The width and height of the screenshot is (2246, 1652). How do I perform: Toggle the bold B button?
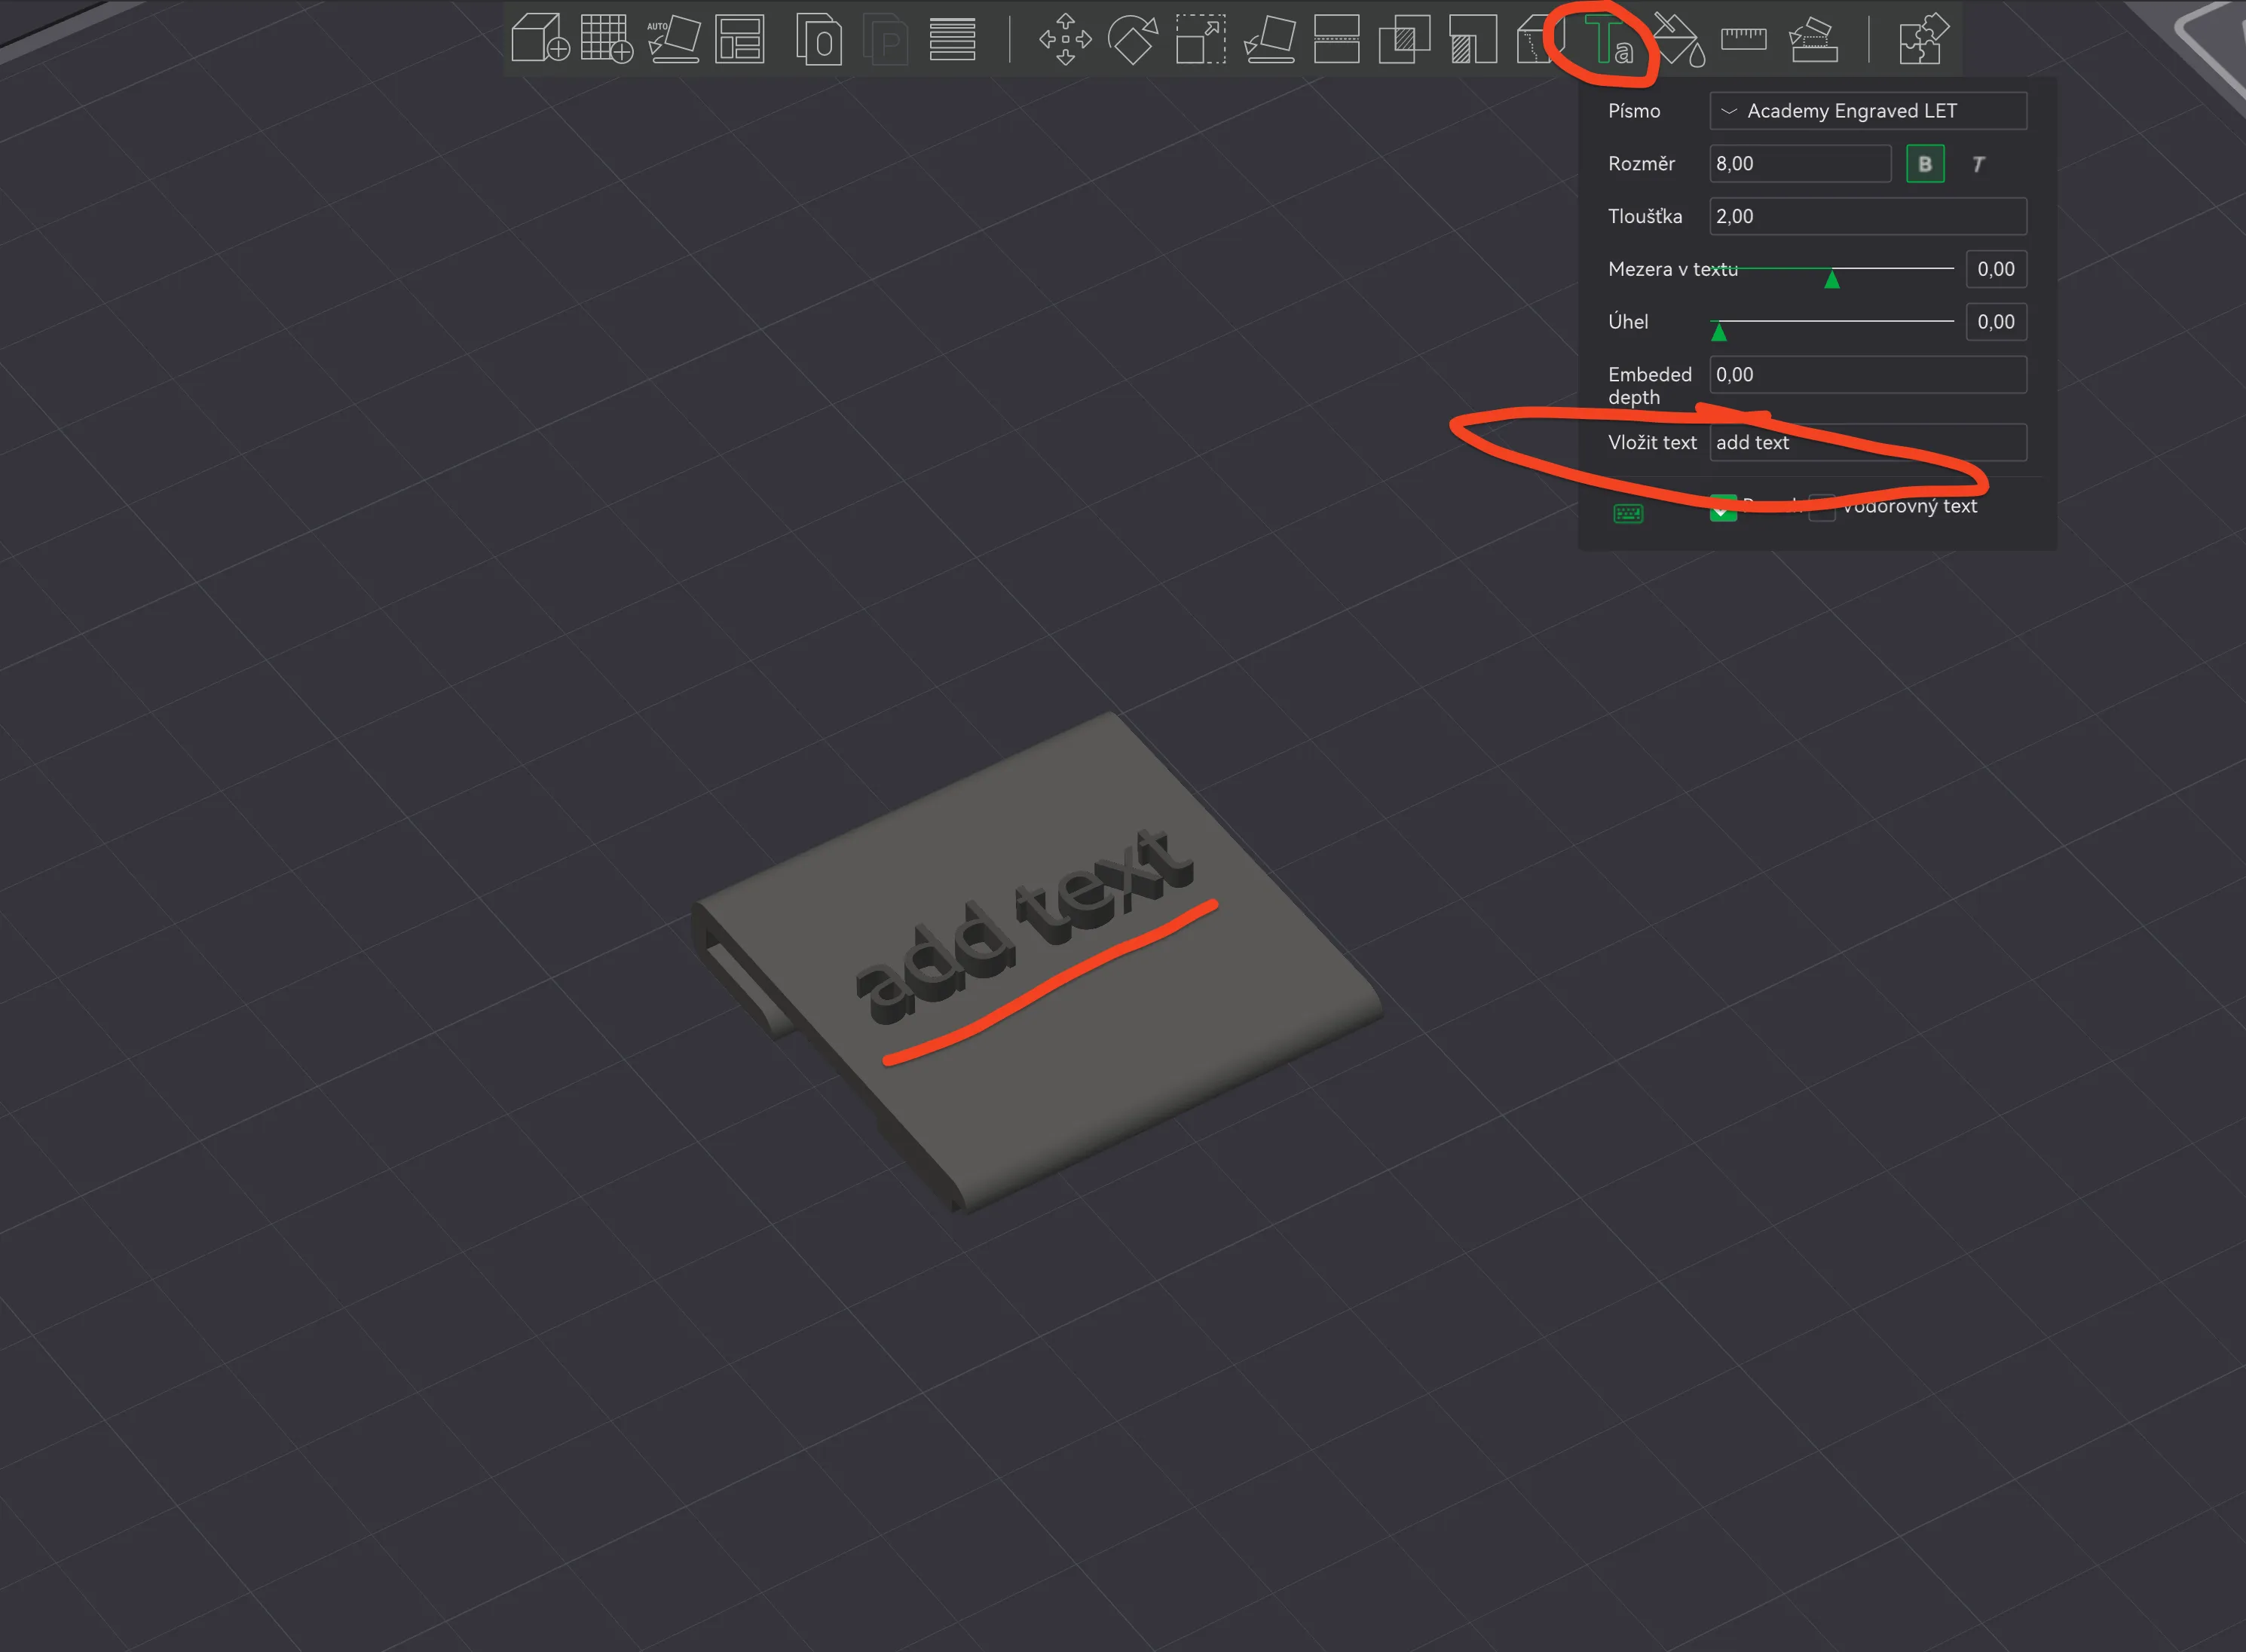click(1925, 164)
